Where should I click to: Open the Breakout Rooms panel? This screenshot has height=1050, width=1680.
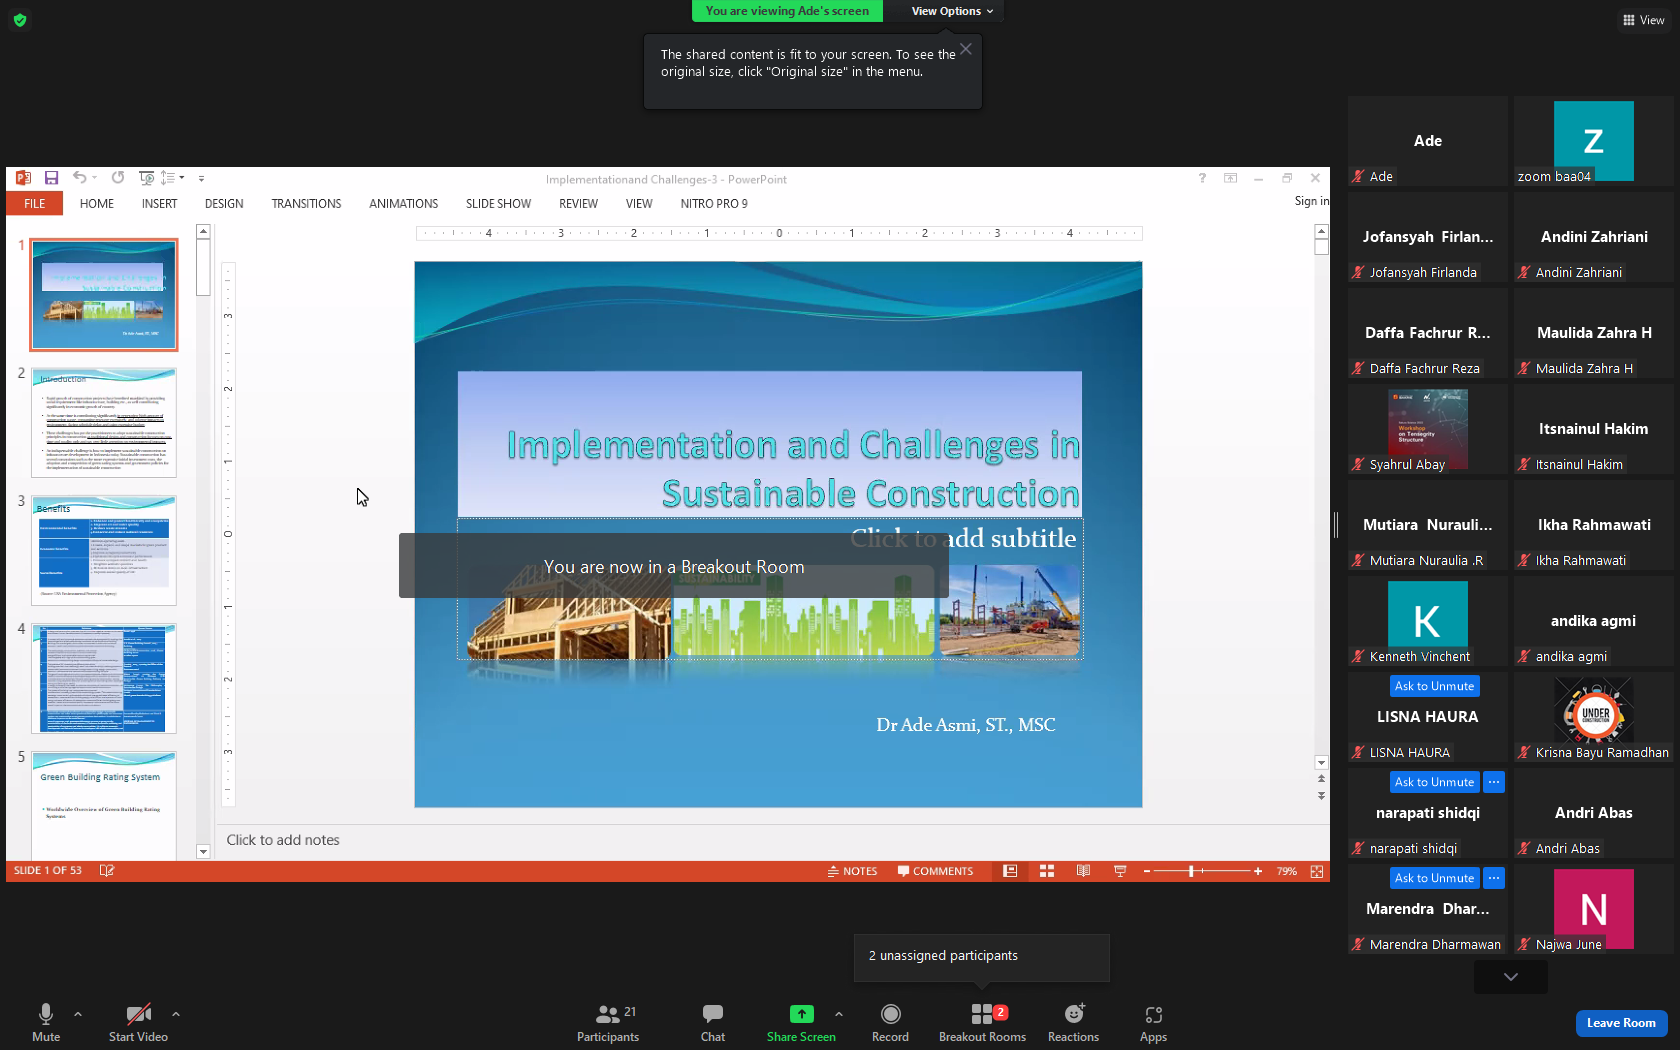[982, 1022]
